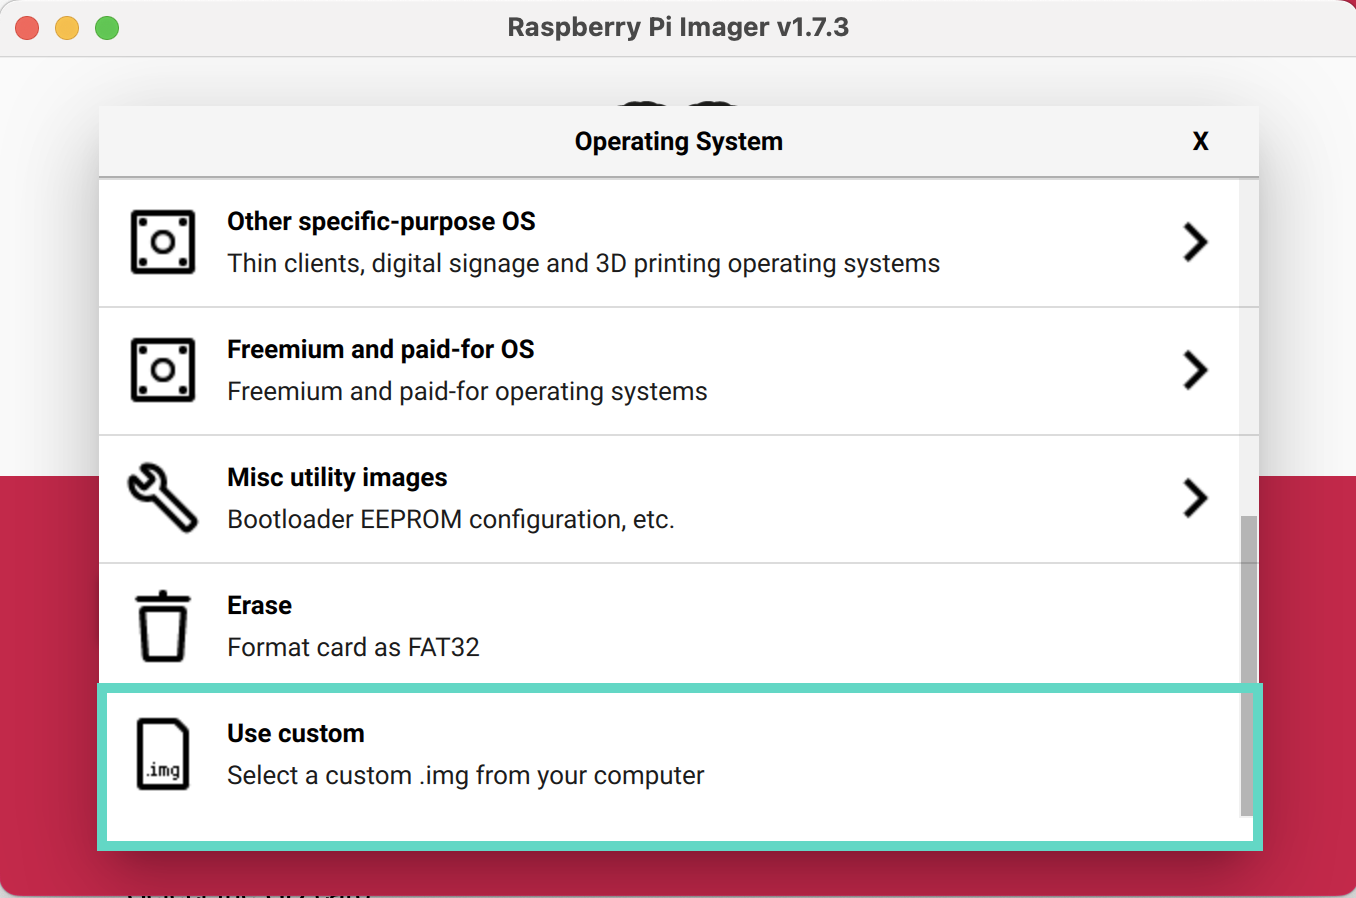Click the Freemium and paid-for OS disk icon
The height and width of the screenshot is (898, 1356).
click(x=163, y=370)
